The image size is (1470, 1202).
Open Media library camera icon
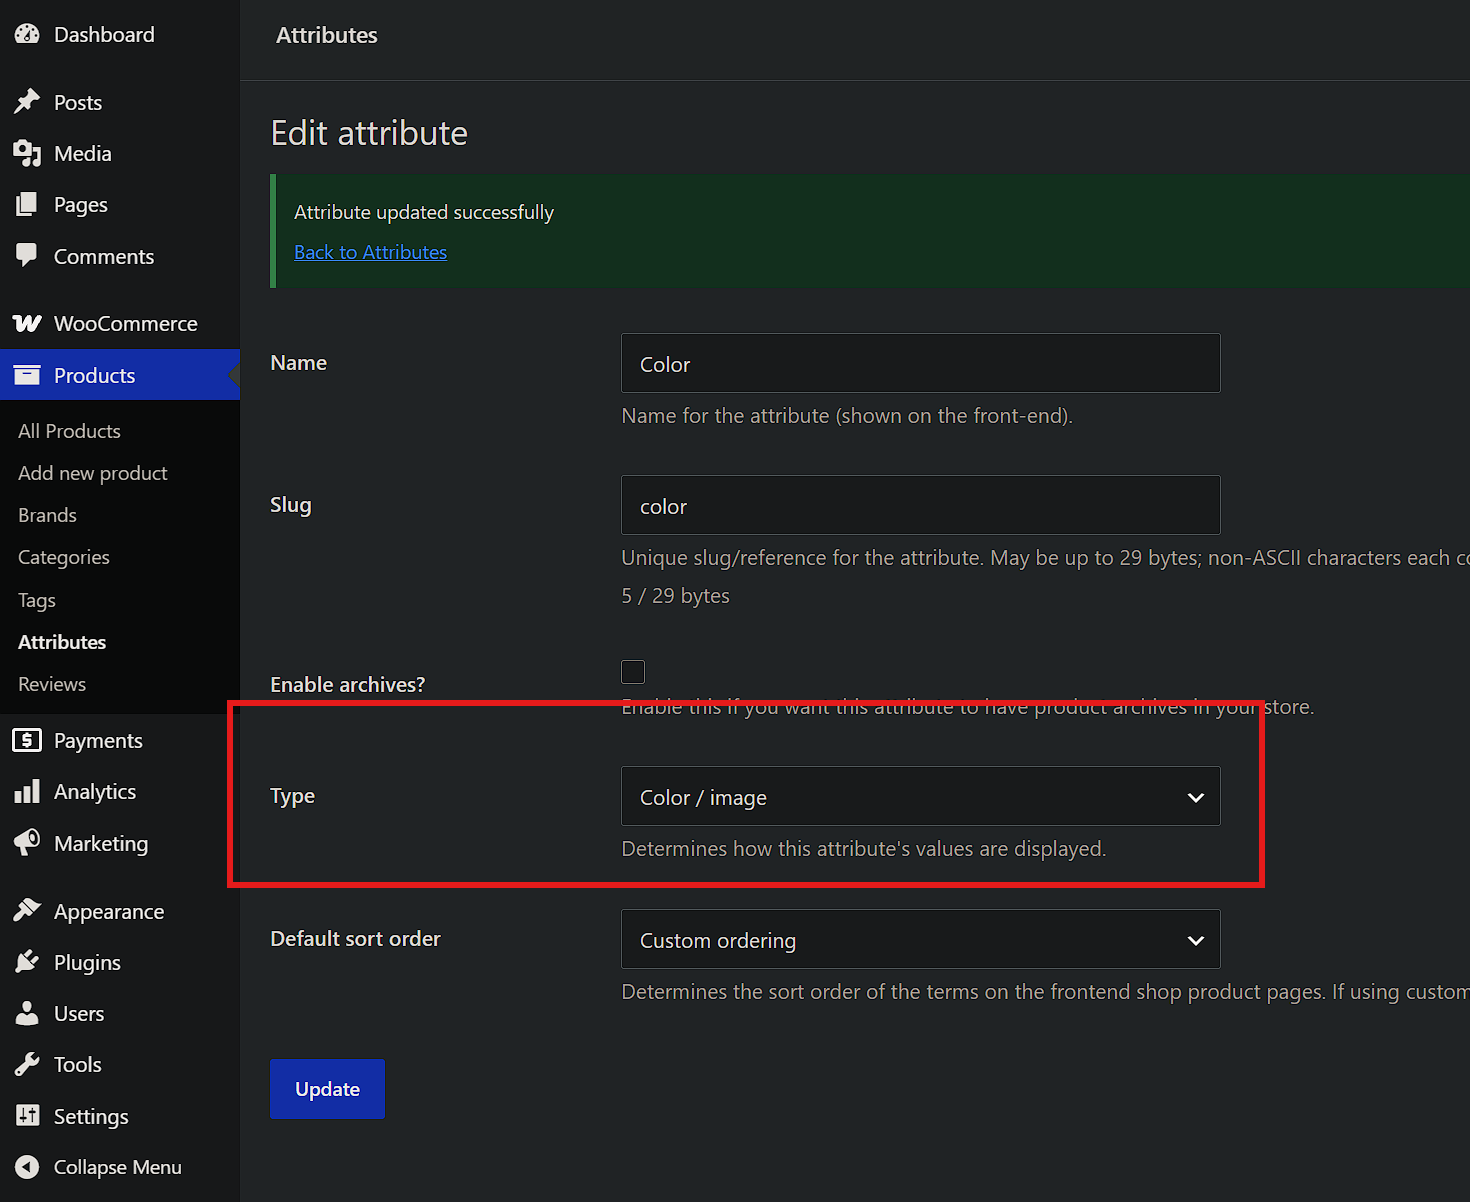(27, 153)
